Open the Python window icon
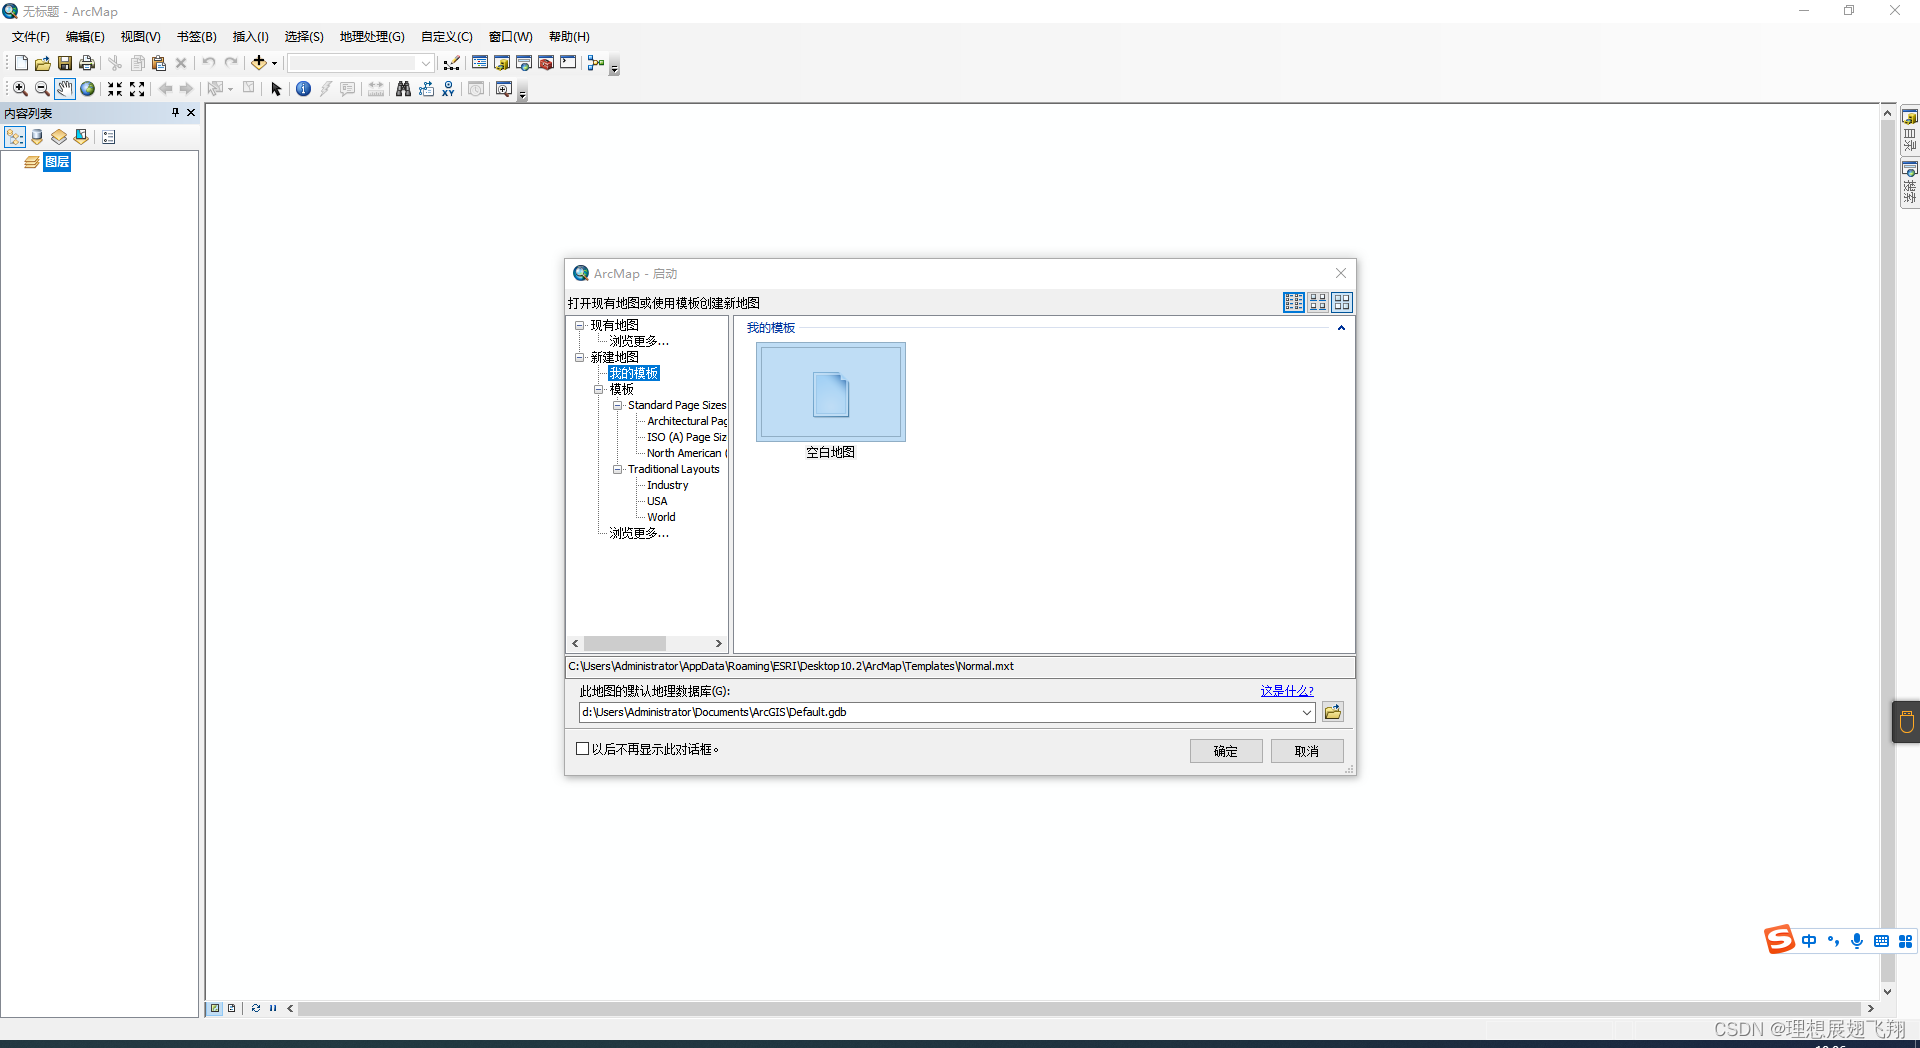The height and width of the screenshot is (1048, 1920). pyautogui.click(x=568, y=63)
